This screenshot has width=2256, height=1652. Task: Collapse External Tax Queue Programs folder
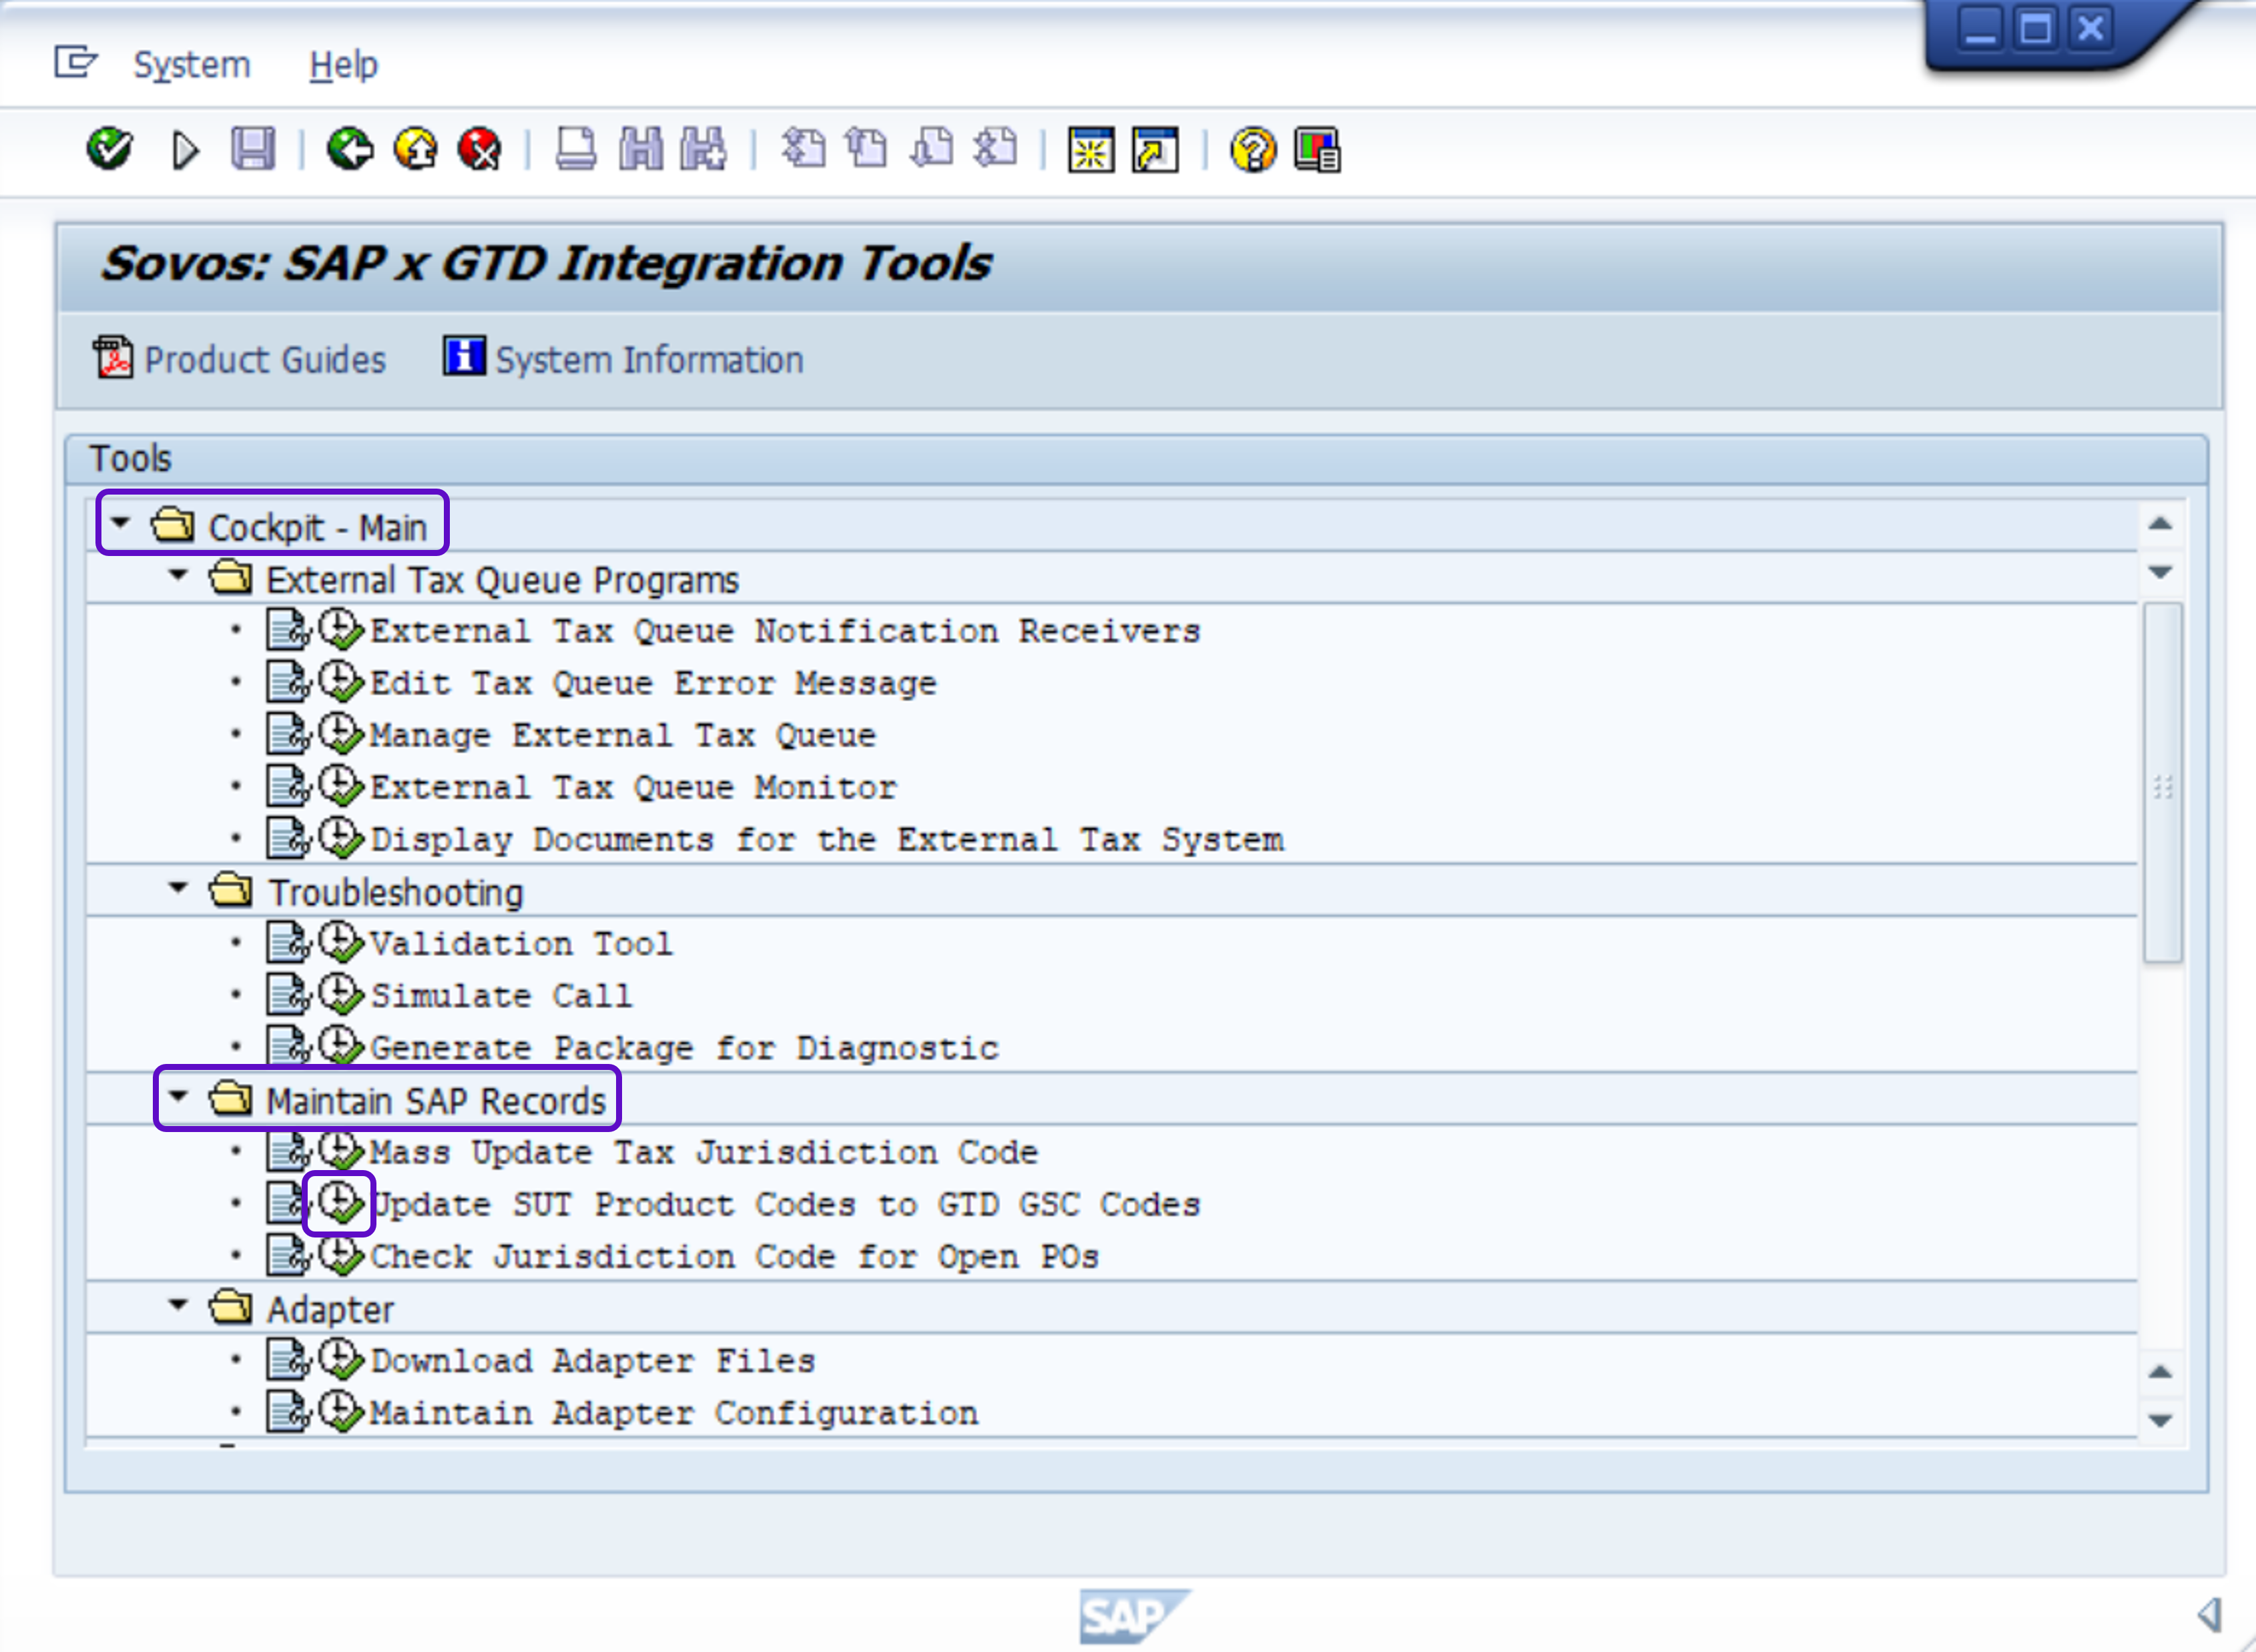(x=178, y=575)
